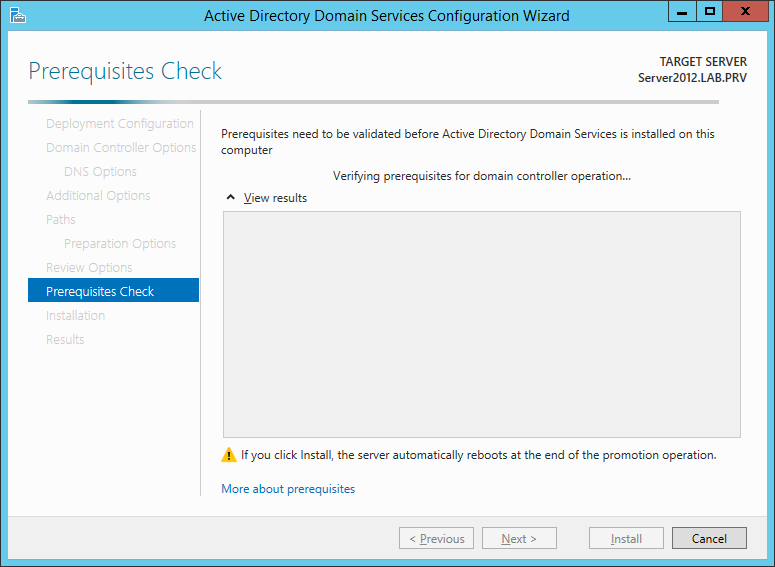Click inside the empty results pane
This screenshot has height=567, width=775.
481,324
